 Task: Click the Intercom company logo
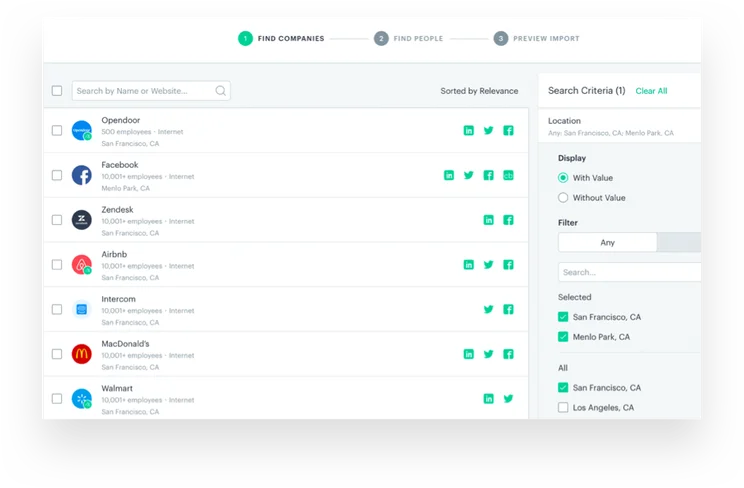pyautogui.click(x=82, y=309)
